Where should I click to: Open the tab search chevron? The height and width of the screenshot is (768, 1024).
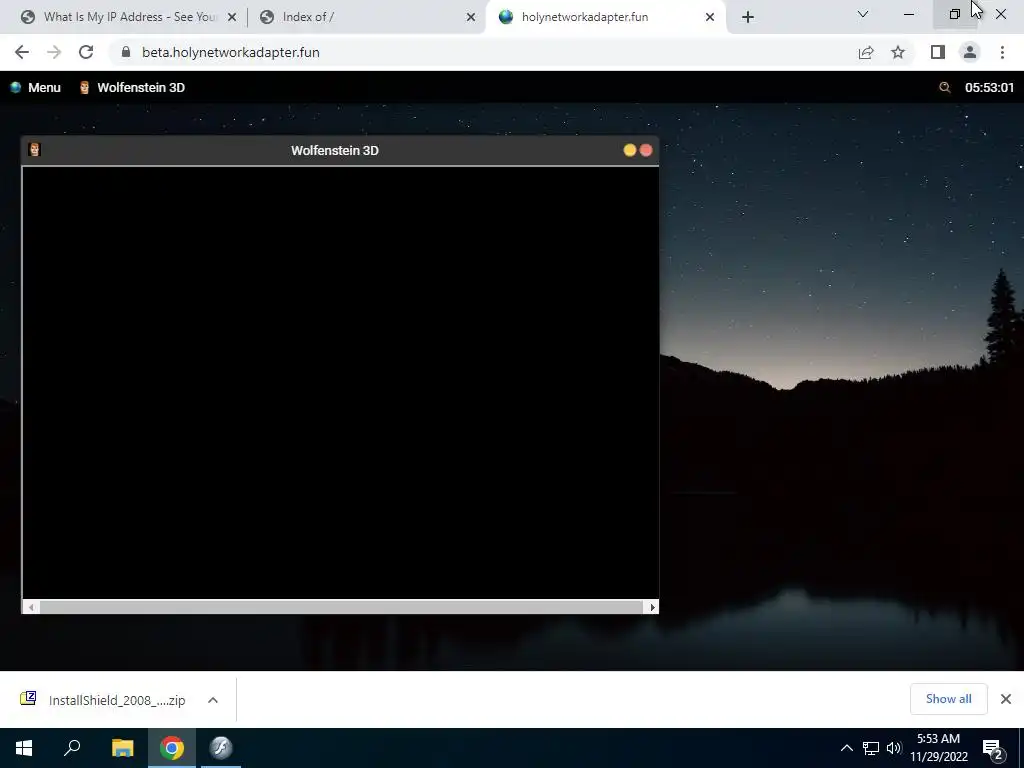pos(863,14)
